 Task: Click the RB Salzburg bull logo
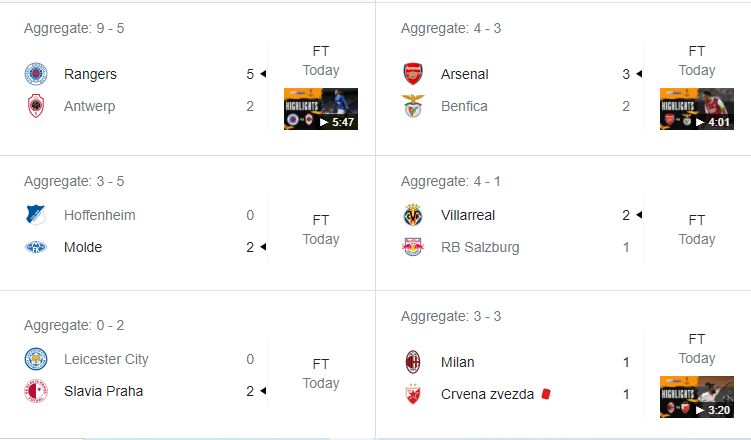click(x=413, y=247)
